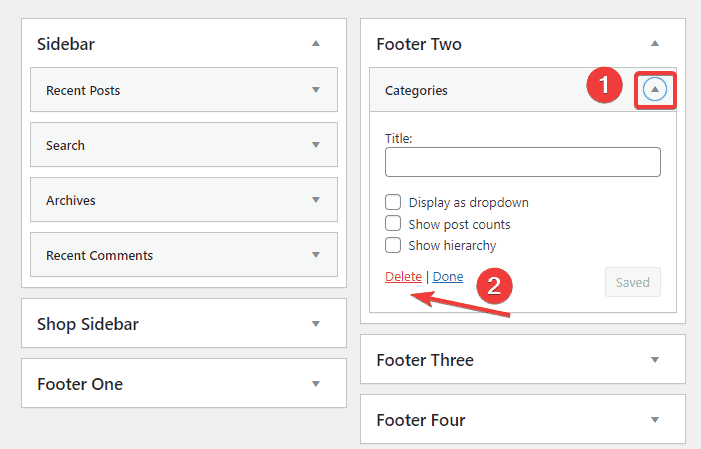Screen dimensions: 701x449
Task: Expand the Footer Four arrow
Action: point(655,420)
